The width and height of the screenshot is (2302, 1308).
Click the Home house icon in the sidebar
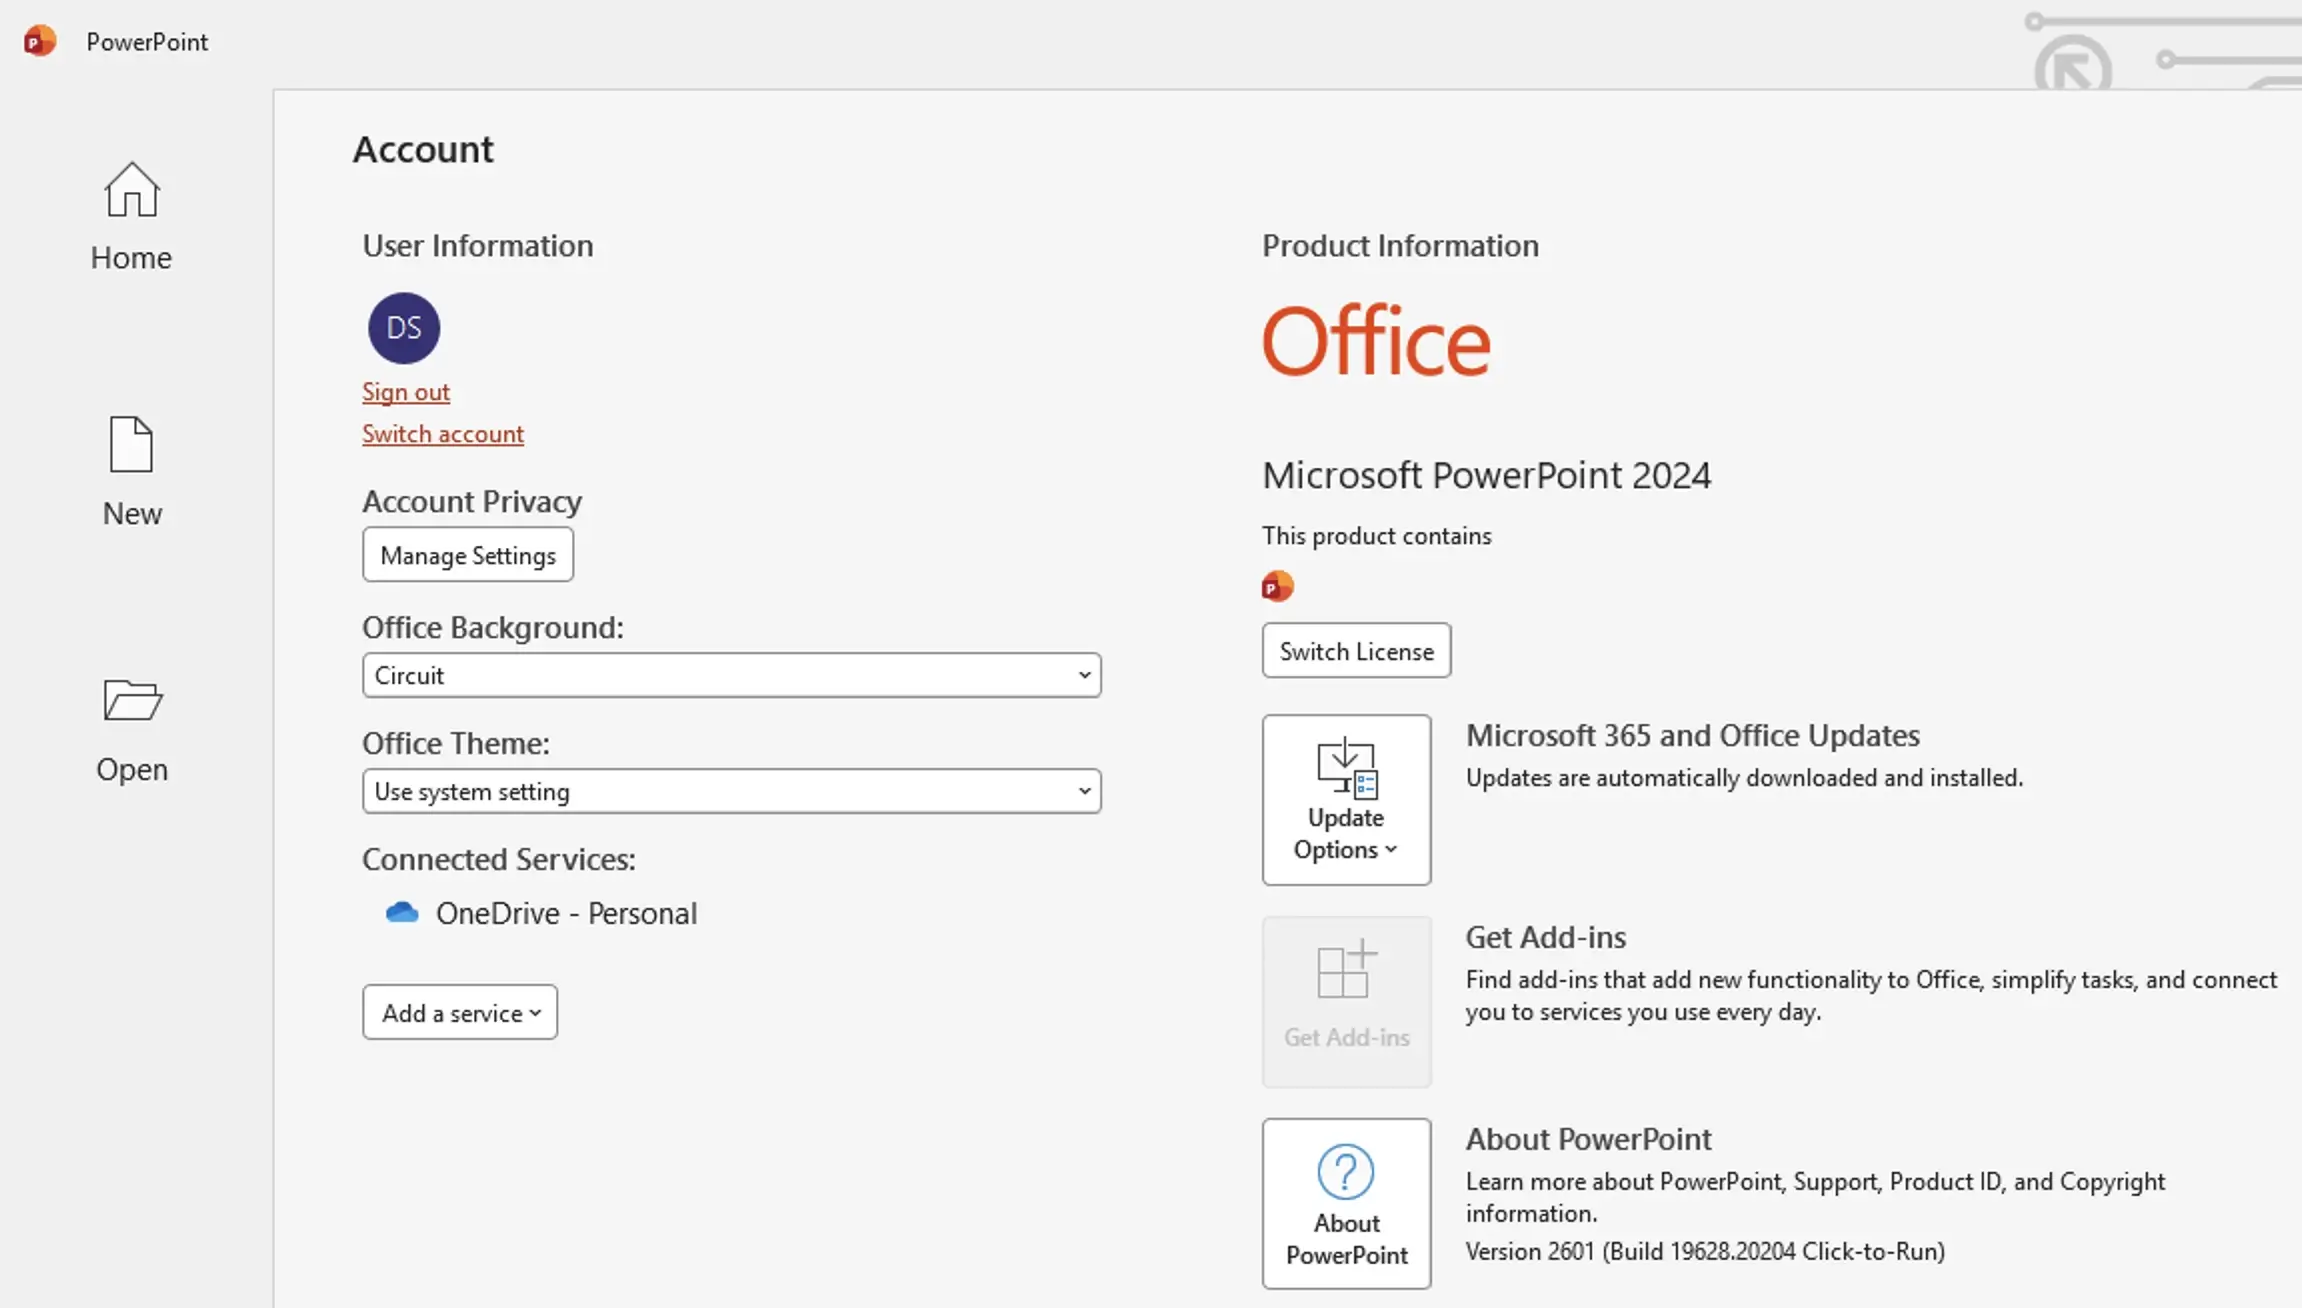(131, 190)
